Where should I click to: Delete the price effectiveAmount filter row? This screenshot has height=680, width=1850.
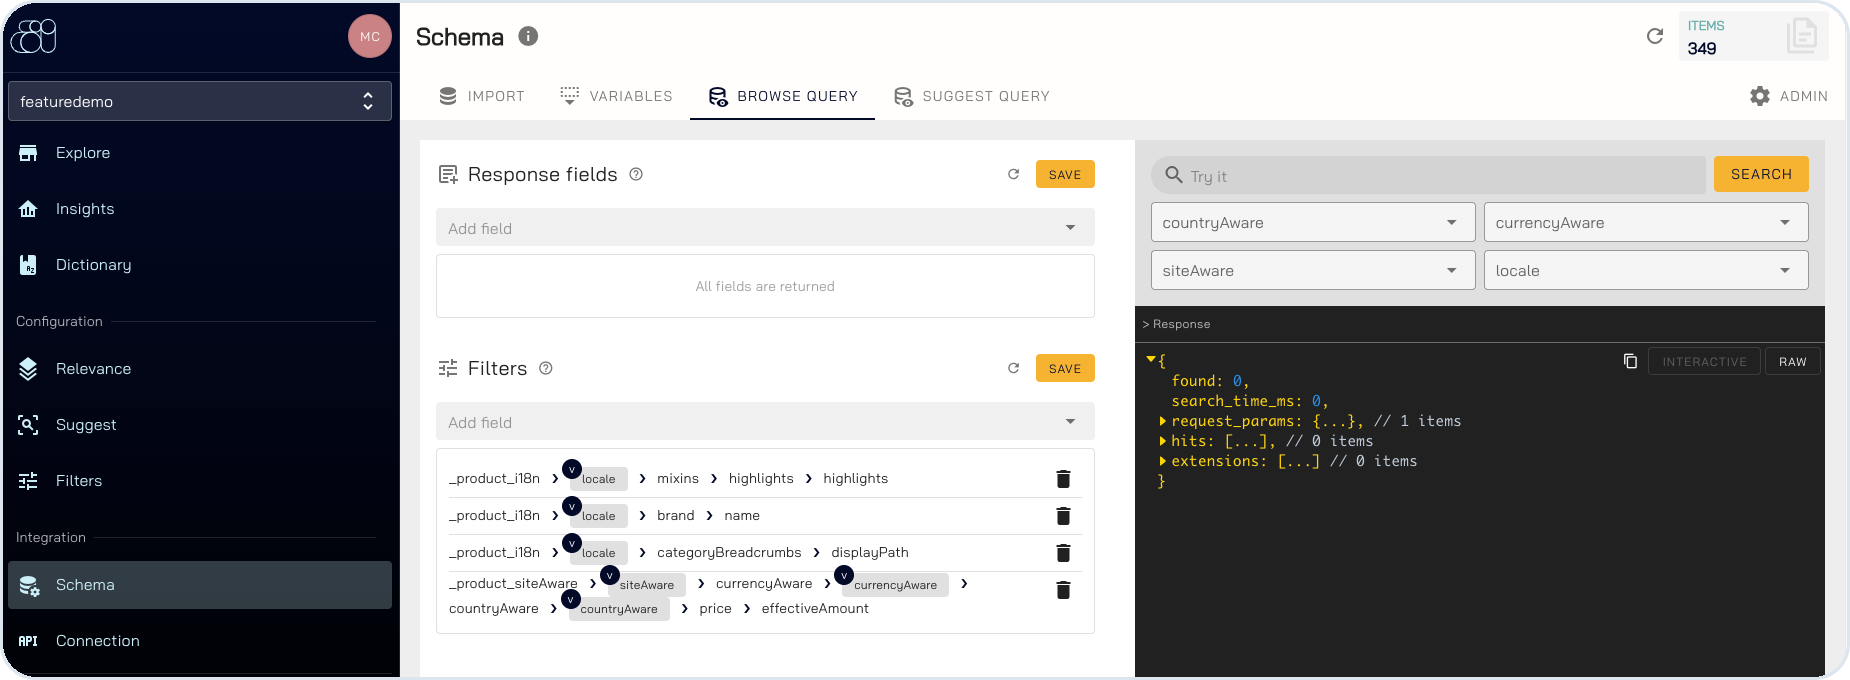(x=1063, y=590)
